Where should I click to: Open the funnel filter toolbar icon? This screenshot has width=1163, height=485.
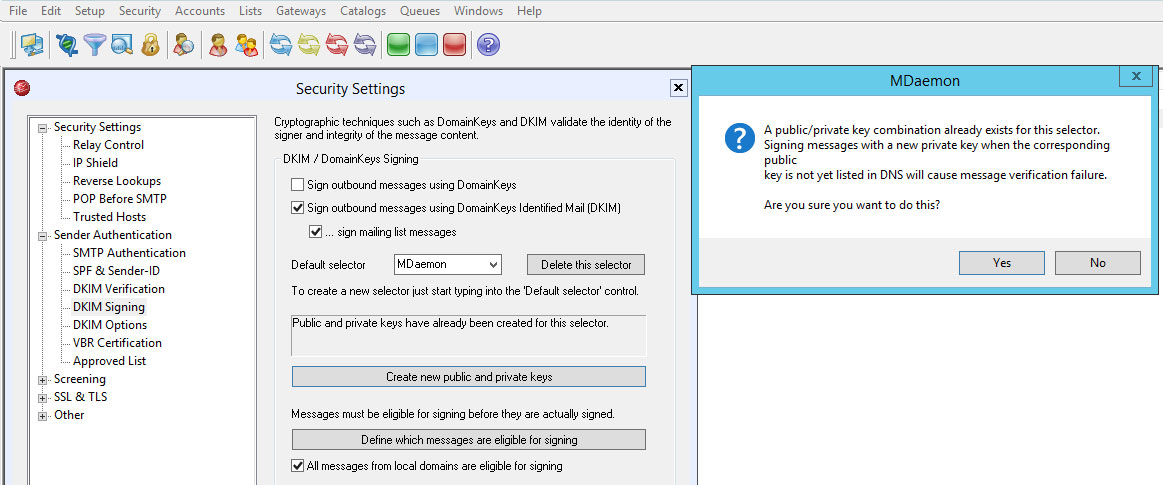[94, 45]
